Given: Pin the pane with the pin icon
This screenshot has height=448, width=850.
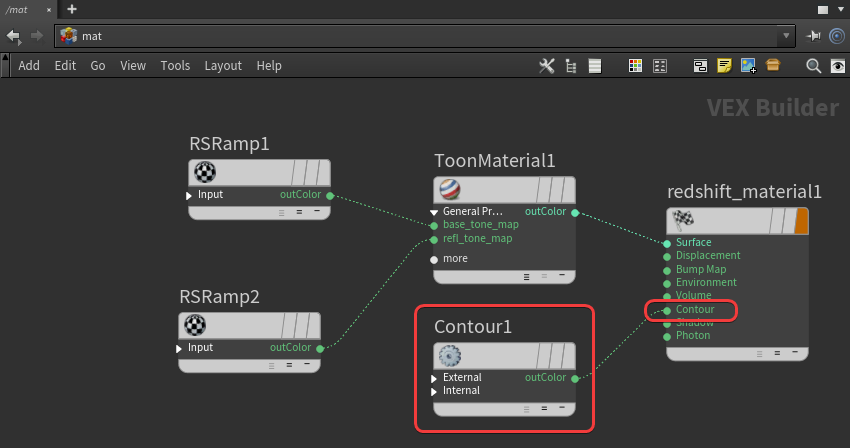Looking at the screenshot, I should pyautogui.click(x=813, y=36).
